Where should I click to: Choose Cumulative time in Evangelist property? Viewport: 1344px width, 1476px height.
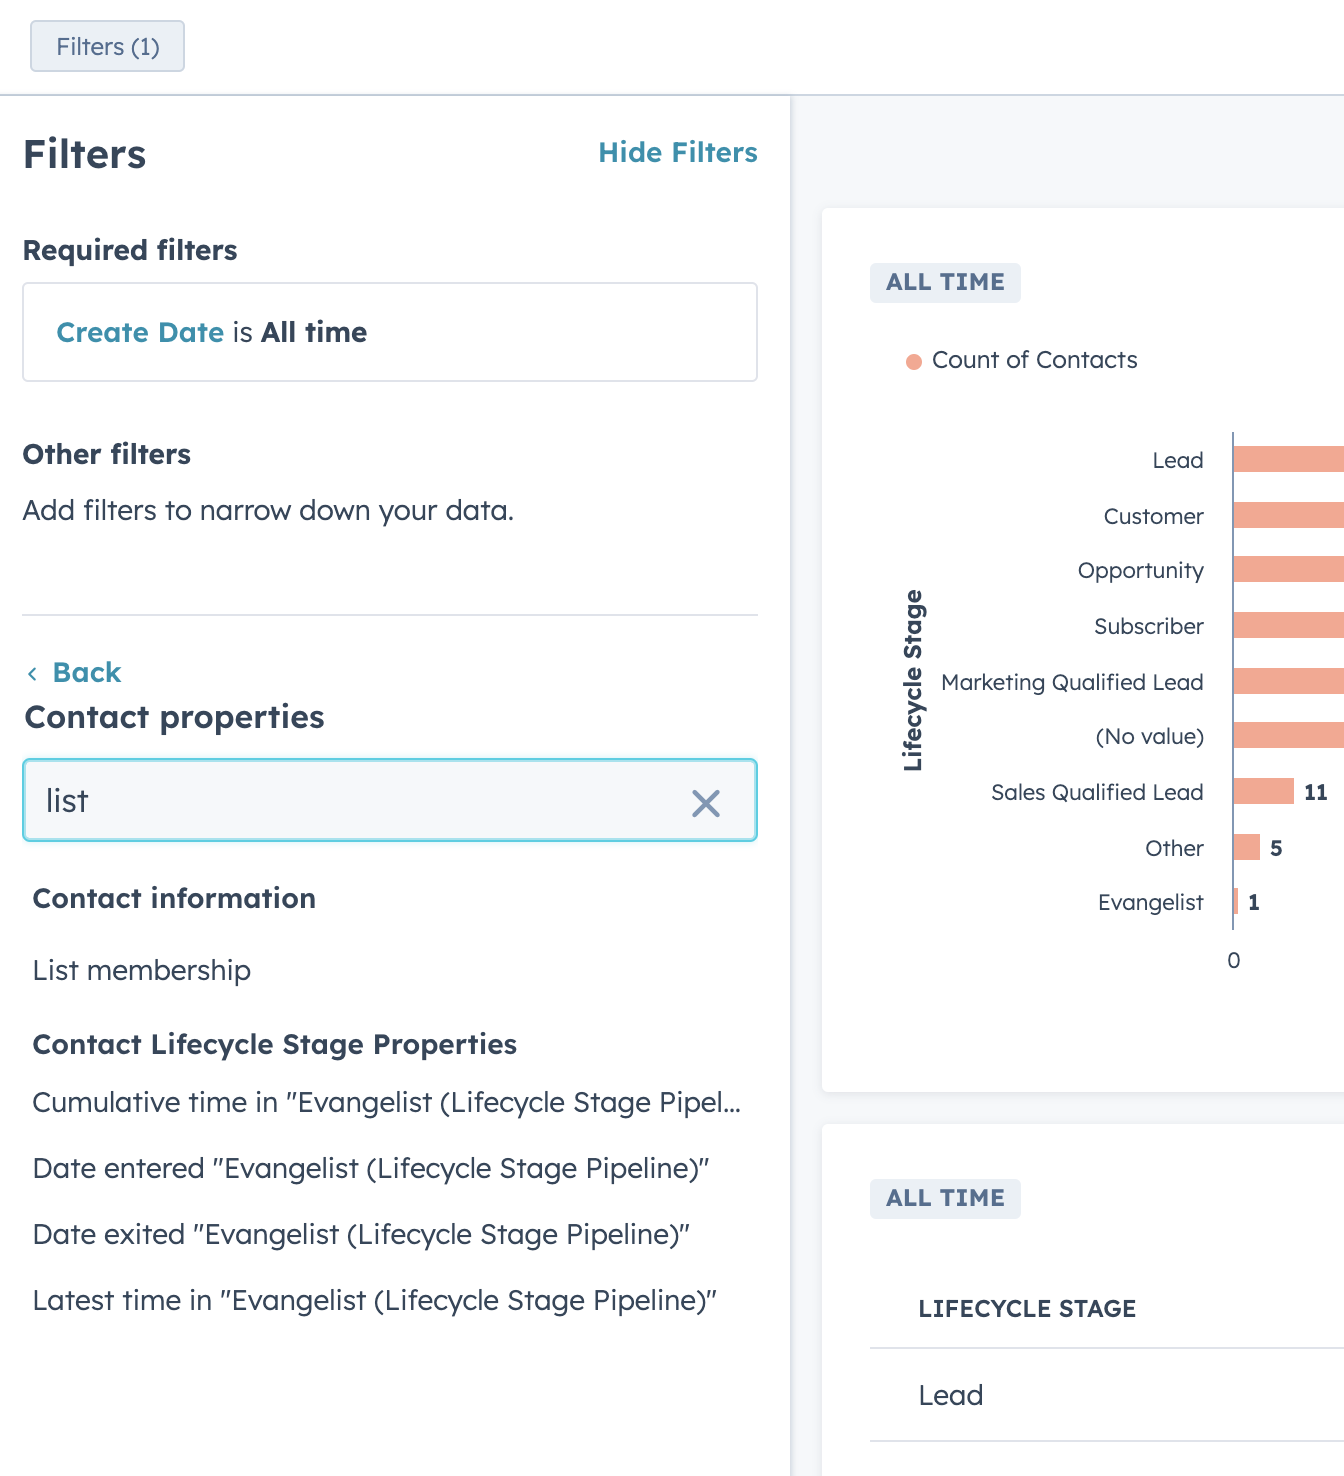[386, 1102]
